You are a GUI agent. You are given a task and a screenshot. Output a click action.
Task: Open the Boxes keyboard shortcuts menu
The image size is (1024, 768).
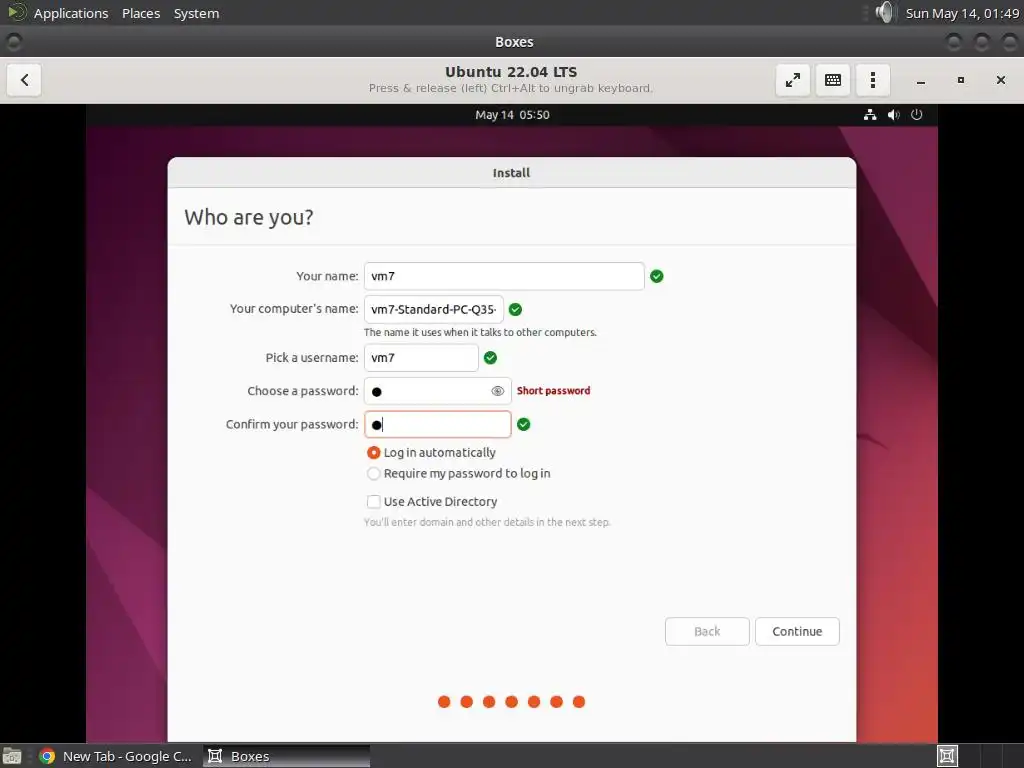tap(833, 80)
